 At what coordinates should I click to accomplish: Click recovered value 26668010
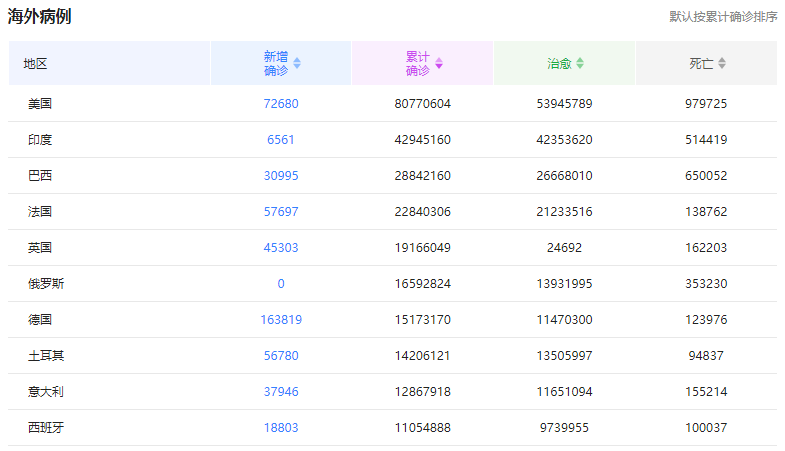(564, 176)
